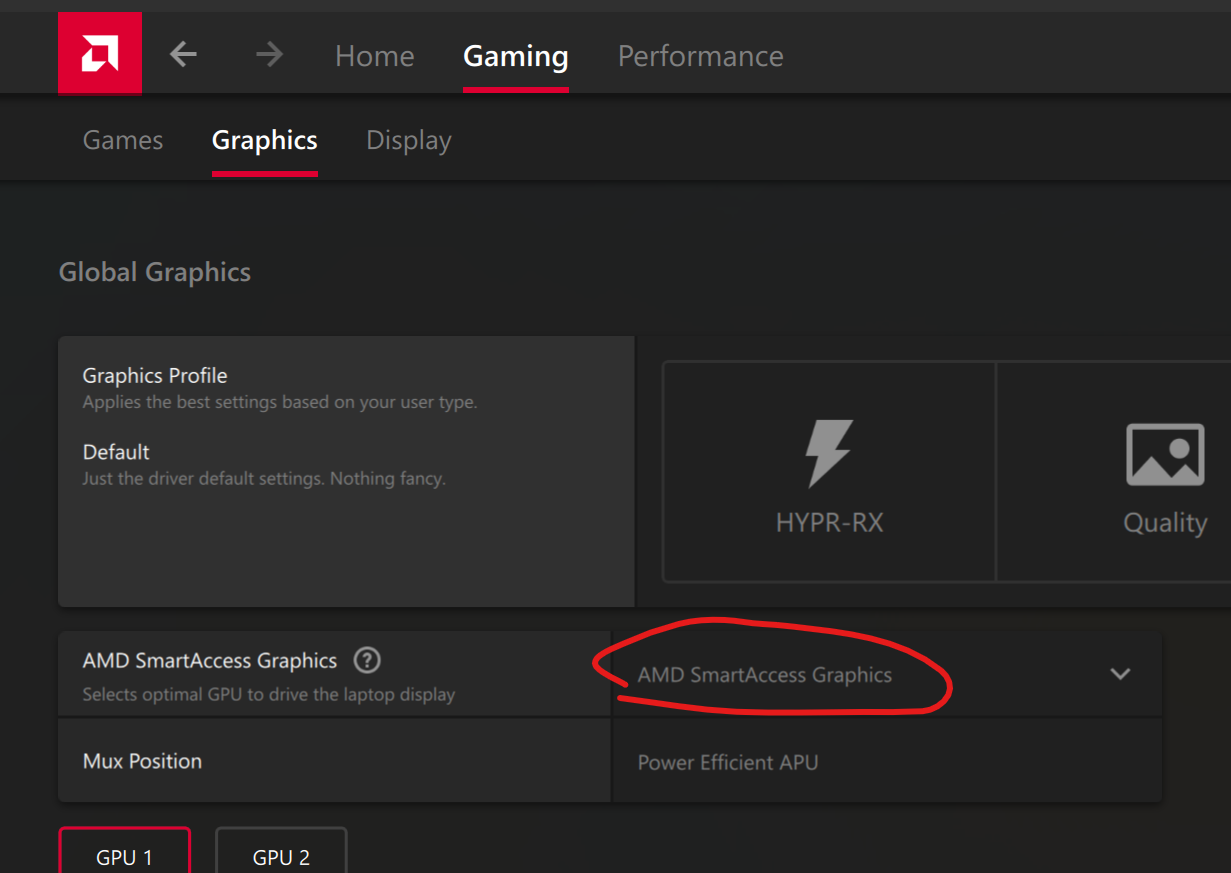Viewport: 1231px width, 873px height.
Task: Open the Home tab
Action: (x=375, y=56)
